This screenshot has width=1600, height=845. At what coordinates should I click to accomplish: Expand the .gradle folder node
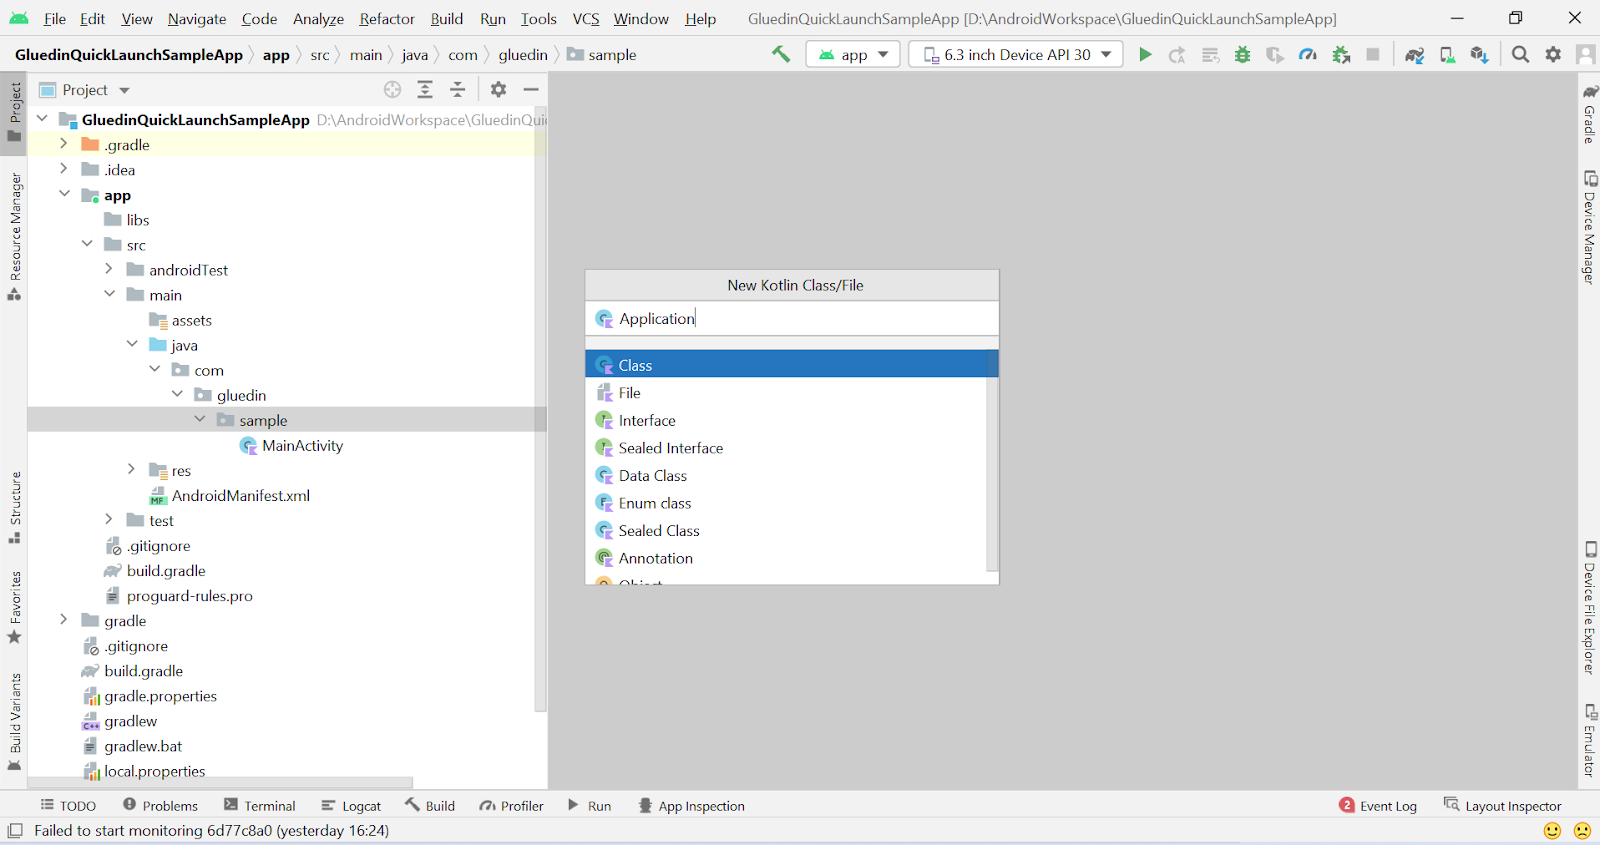coord(64,144)
